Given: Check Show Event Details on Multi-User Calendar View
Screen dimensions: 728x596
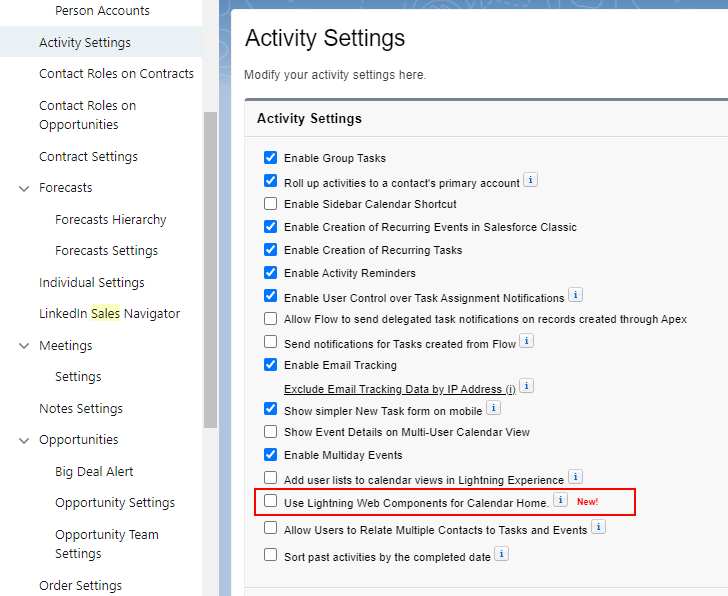Looking at the screenshot, I should [270, 432].
